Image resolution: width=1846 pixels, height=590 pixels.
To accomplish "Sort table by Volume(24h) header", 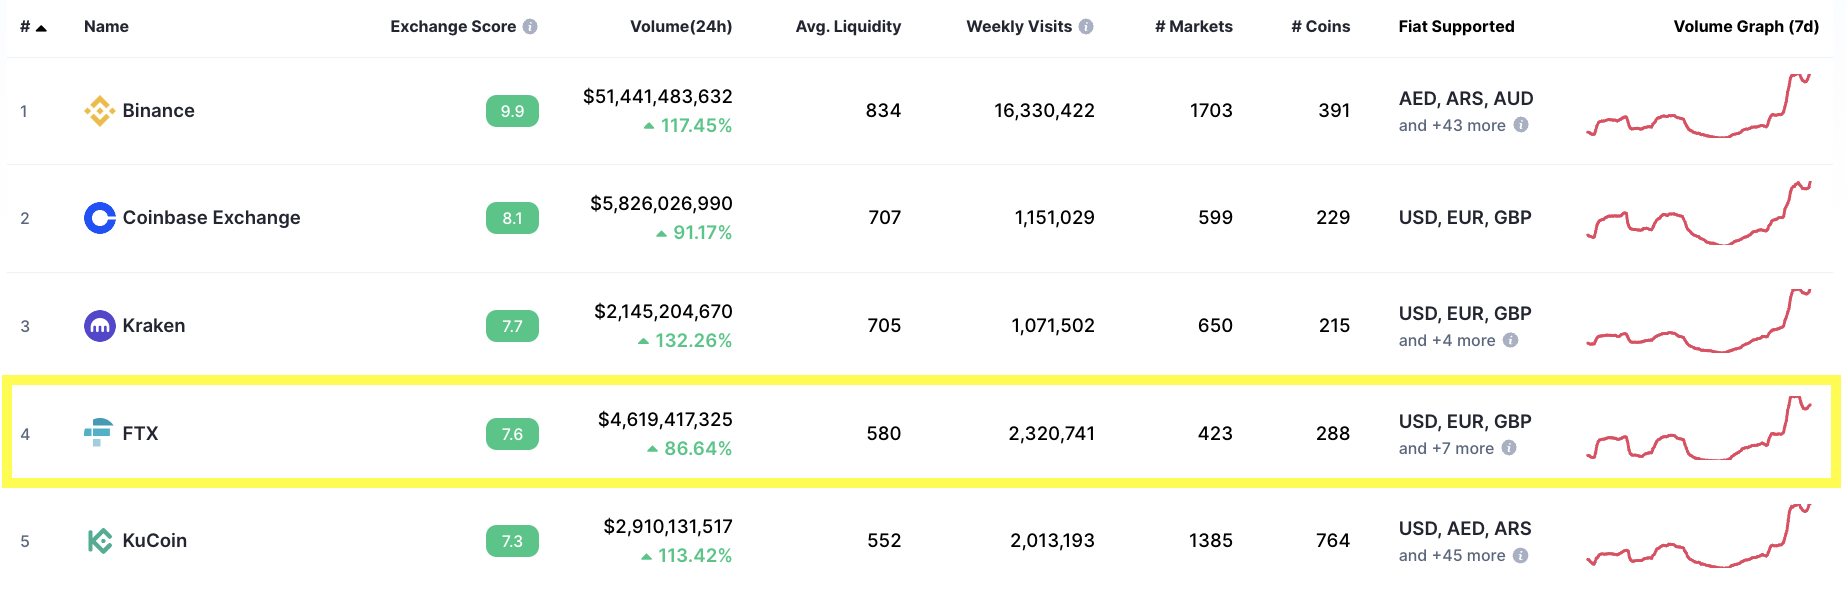I will [681, 27].
